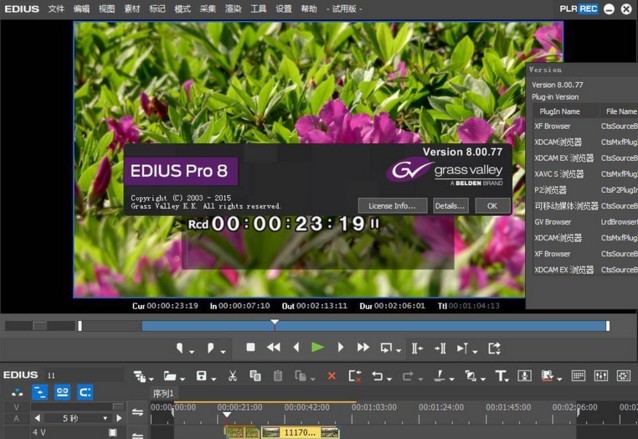Expand the Set Out point dropdown arrow
Image resolution: width=638 pixels, height=439 pixels.
coord(223,352)
